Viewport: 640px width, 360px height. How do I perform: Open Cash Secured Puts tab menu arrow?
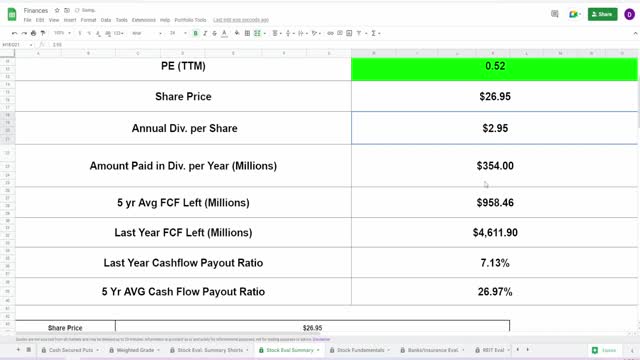click(x=97, y=350)
